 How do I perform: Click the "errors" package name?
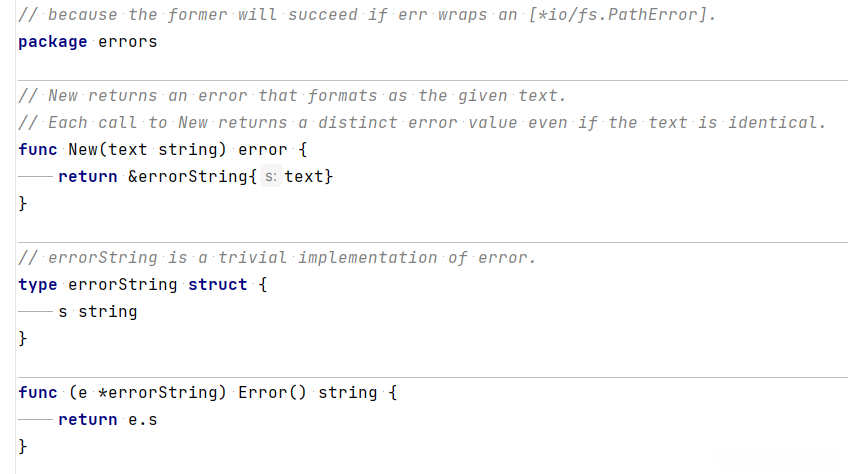[x=127, y=42]
